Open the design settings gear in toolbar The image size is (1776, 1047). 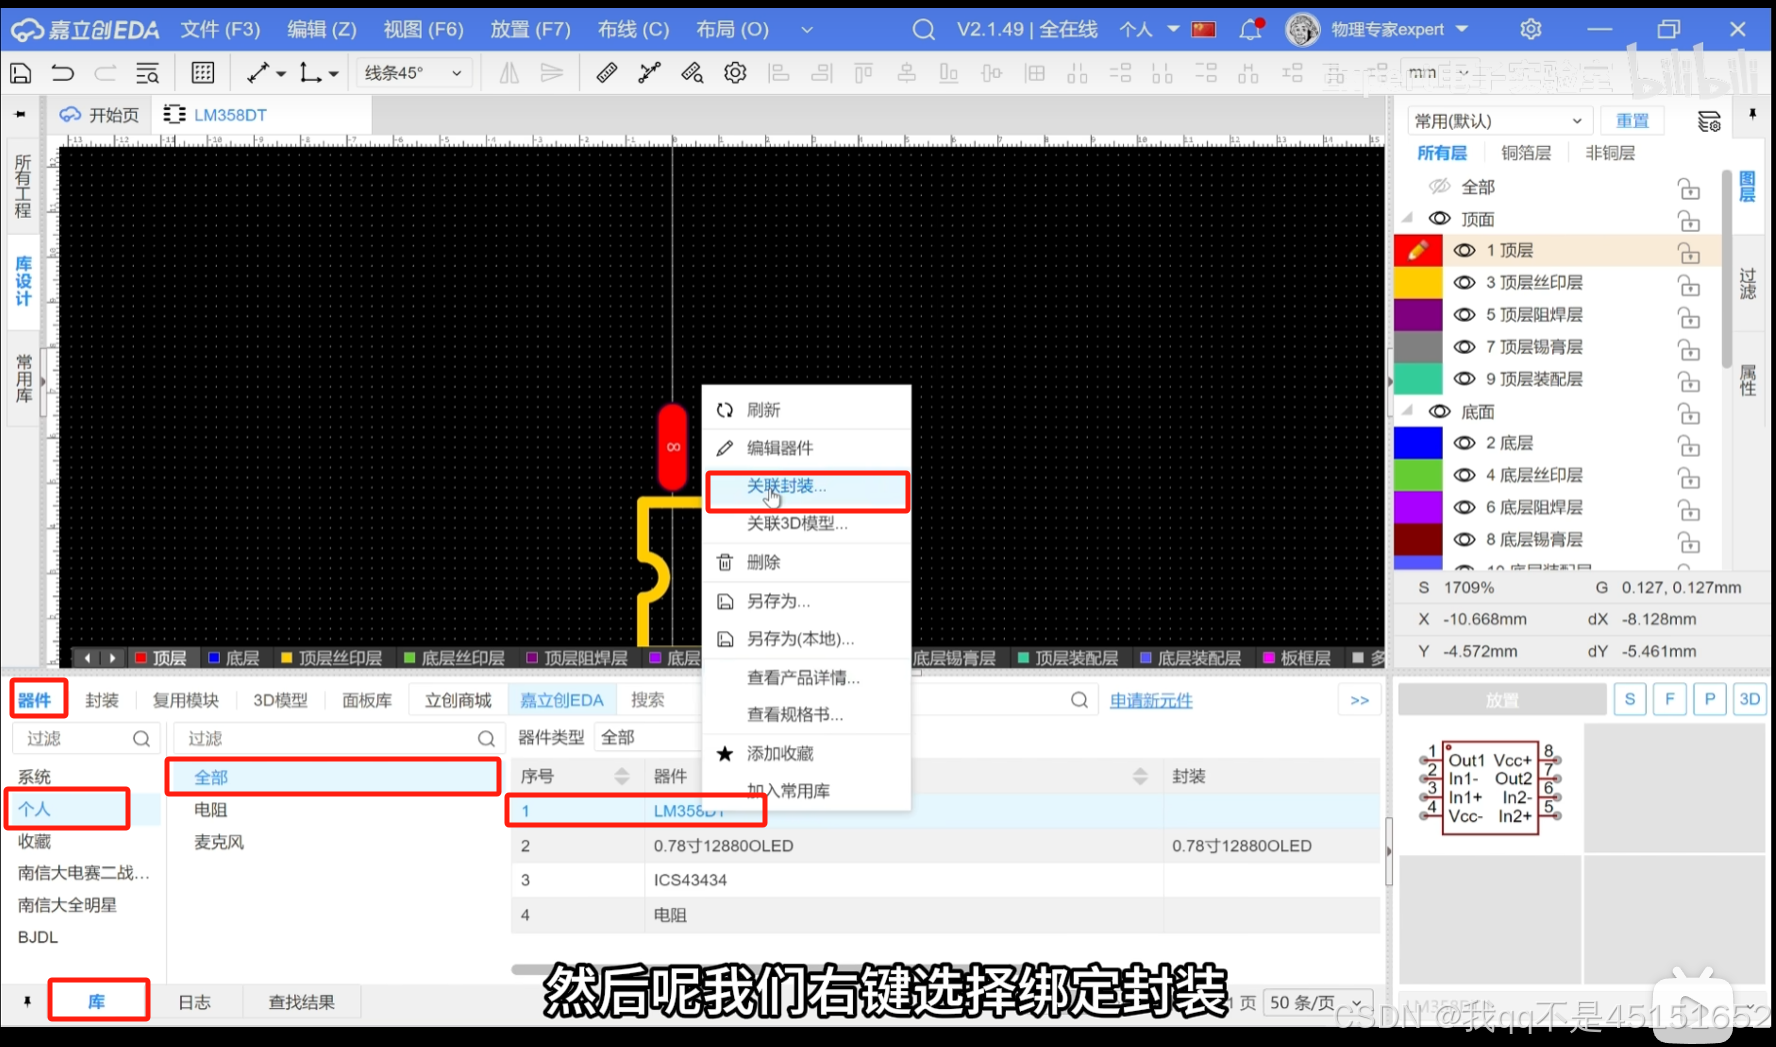[735, 73]
